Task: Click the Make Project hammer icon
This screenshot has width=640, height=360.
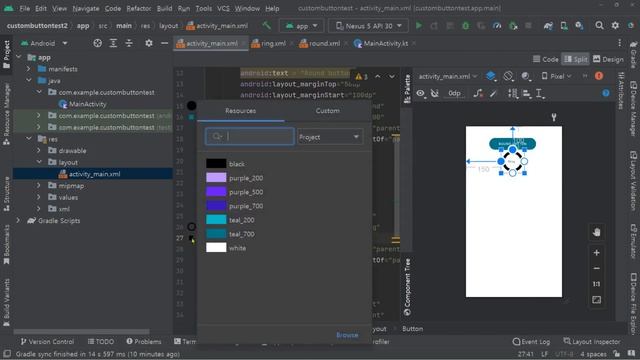Action: 267,26
